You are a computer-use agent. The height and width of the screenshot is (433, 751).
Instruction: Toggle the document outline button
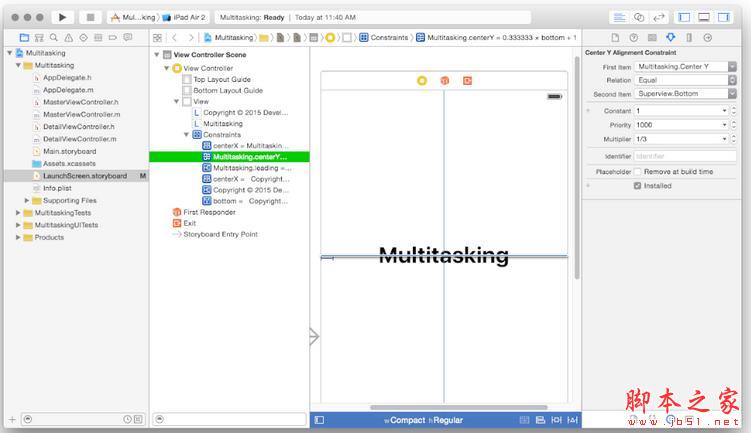(319, 420)
